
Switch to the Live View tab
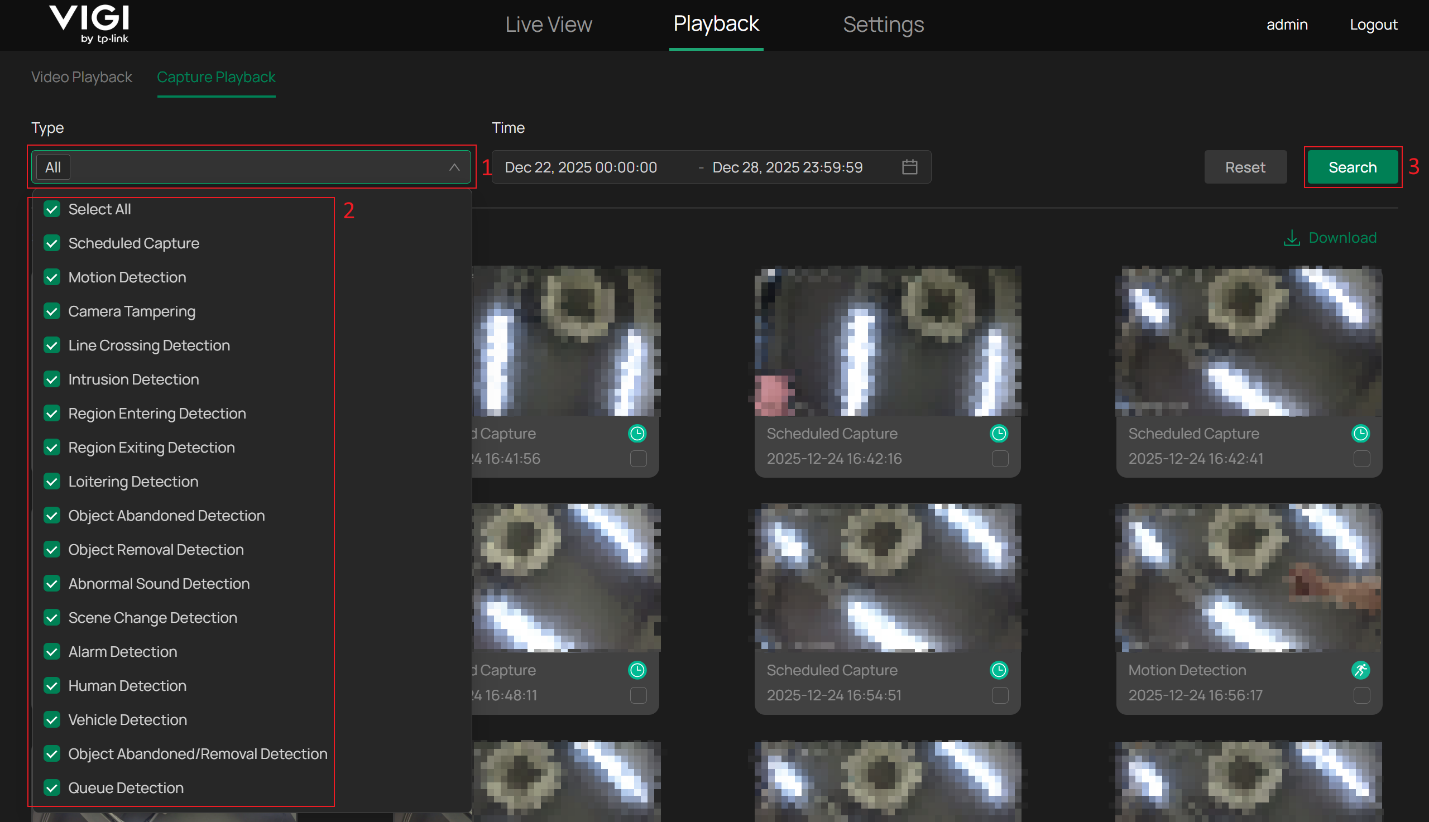tap(548, 25)
